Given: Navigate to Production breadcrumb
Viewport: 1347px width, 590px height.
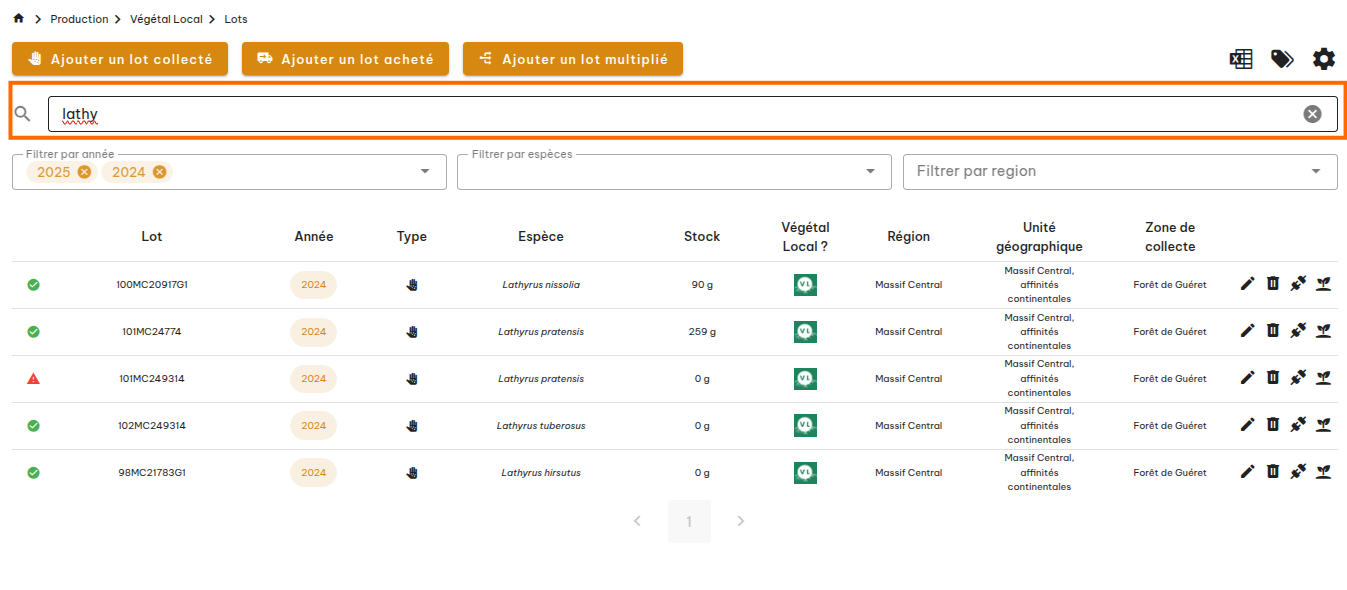Looking at the screenshot, I should point(79,19).
